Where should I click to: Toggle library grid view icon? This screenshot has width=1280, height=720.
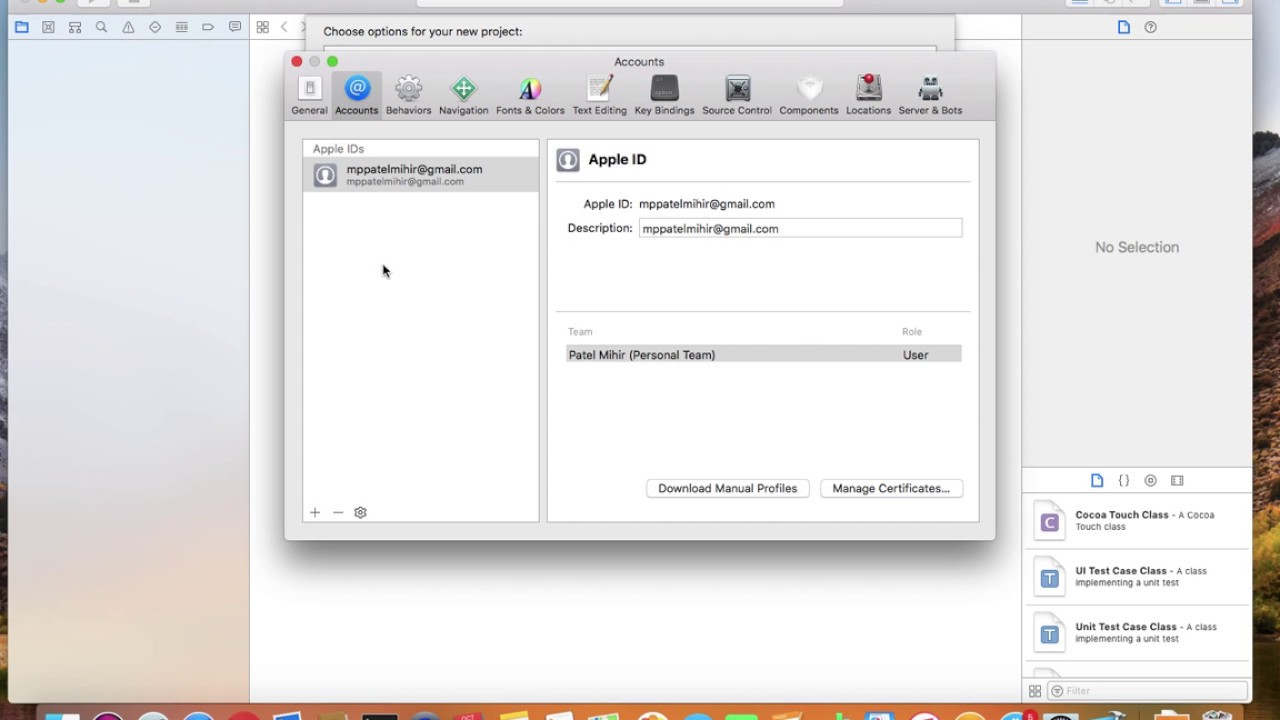pos(1035,691)
